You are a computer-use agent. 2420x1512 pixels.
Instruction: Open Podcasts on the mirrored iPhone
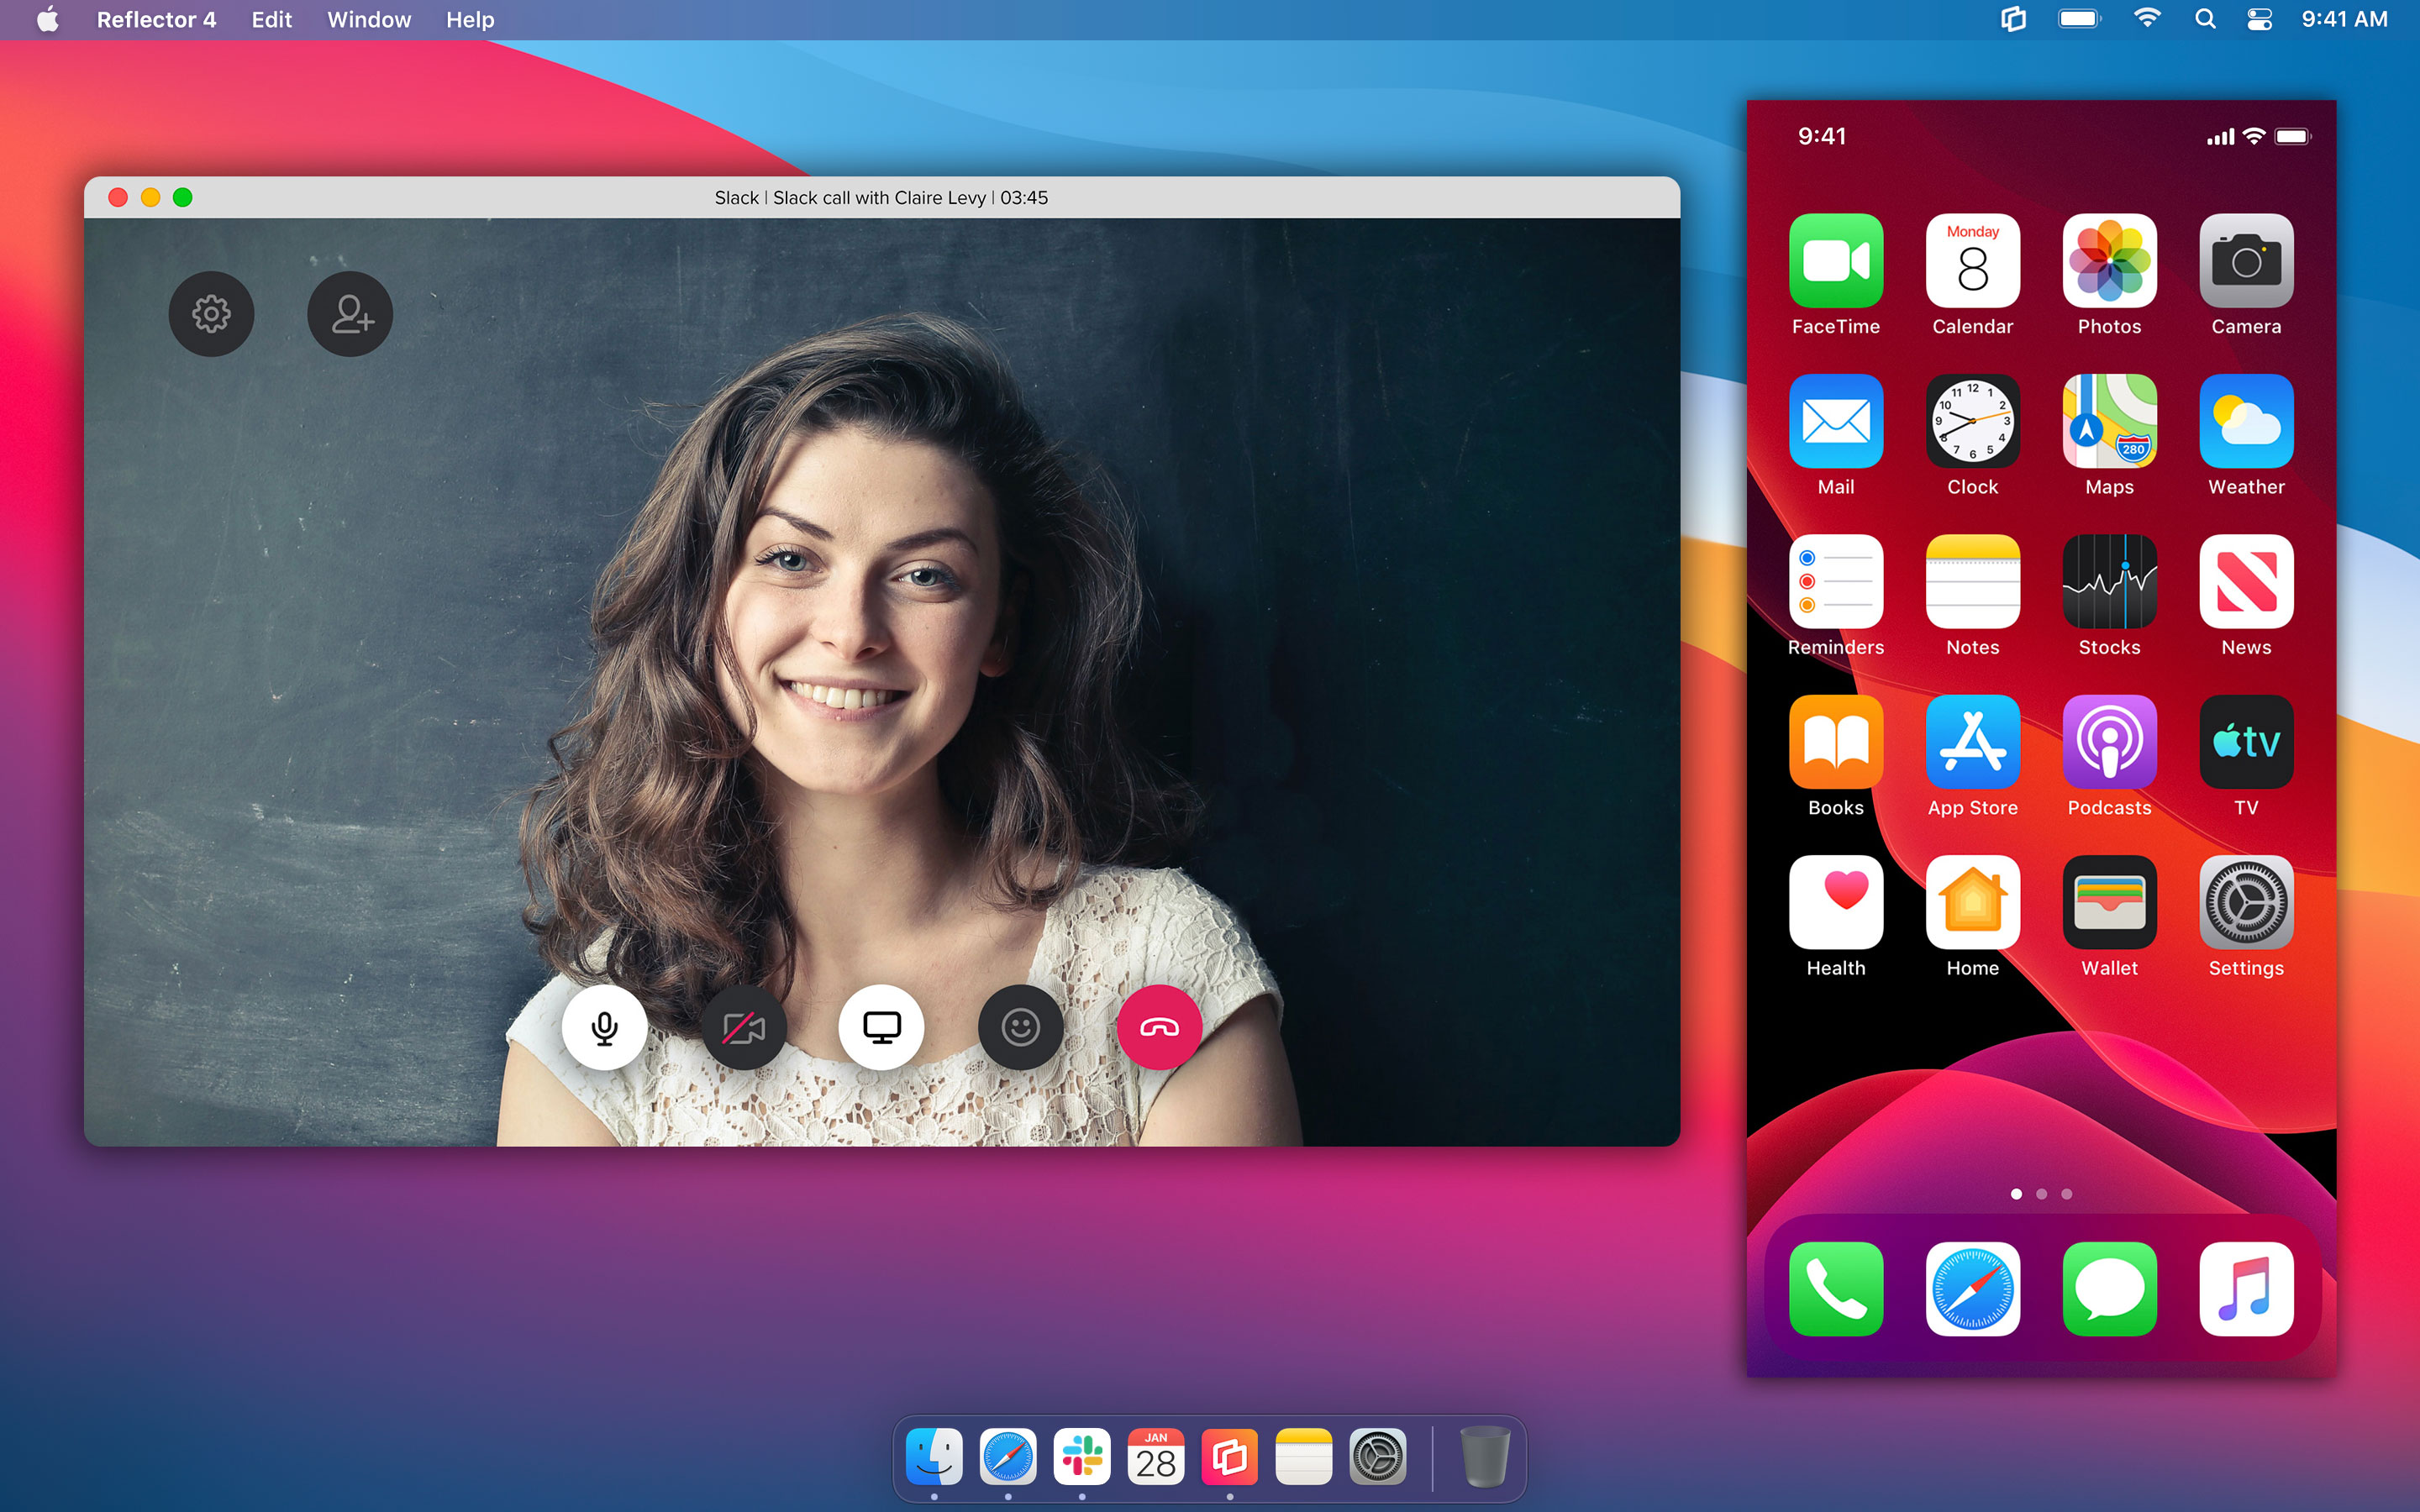[2109, 743]
